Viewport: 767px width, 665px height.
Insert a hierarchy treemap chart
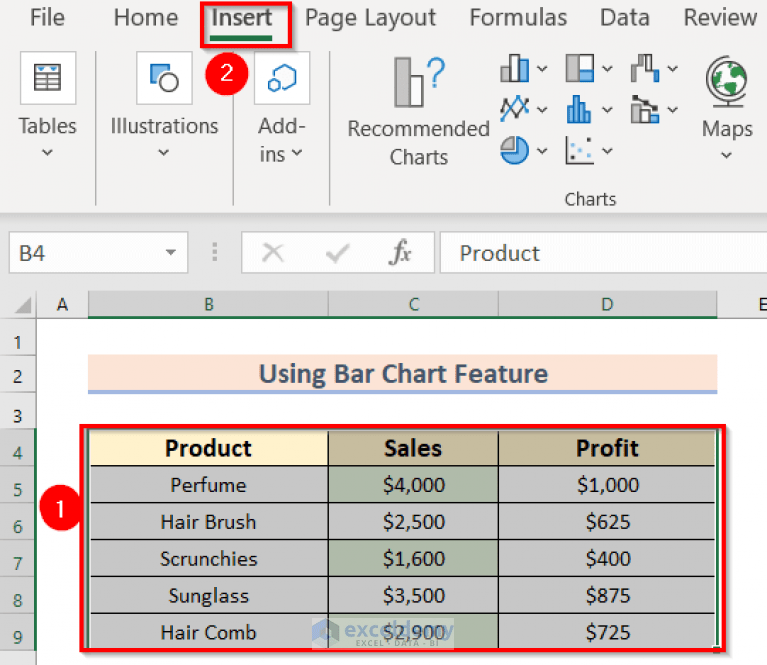pos(580,68)
